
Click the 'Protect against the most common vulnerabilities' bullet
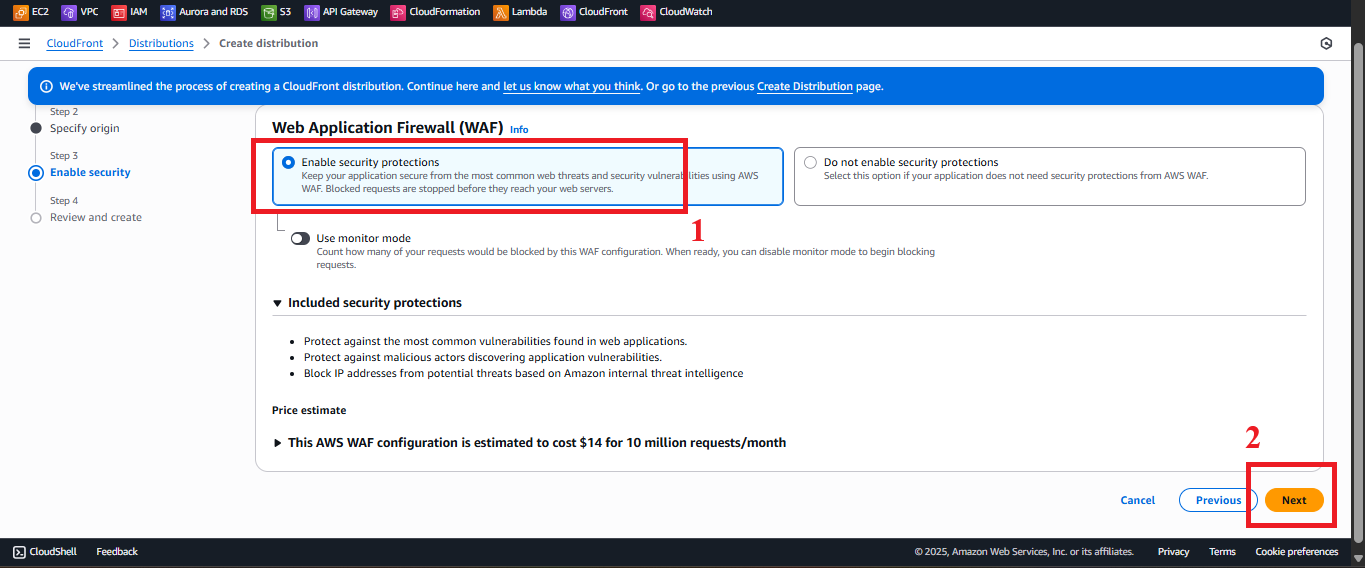coord(495,341)
